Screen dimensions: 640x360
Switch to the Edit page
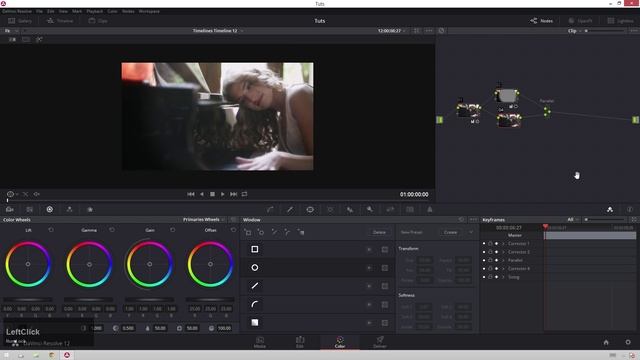click(300, 342)
